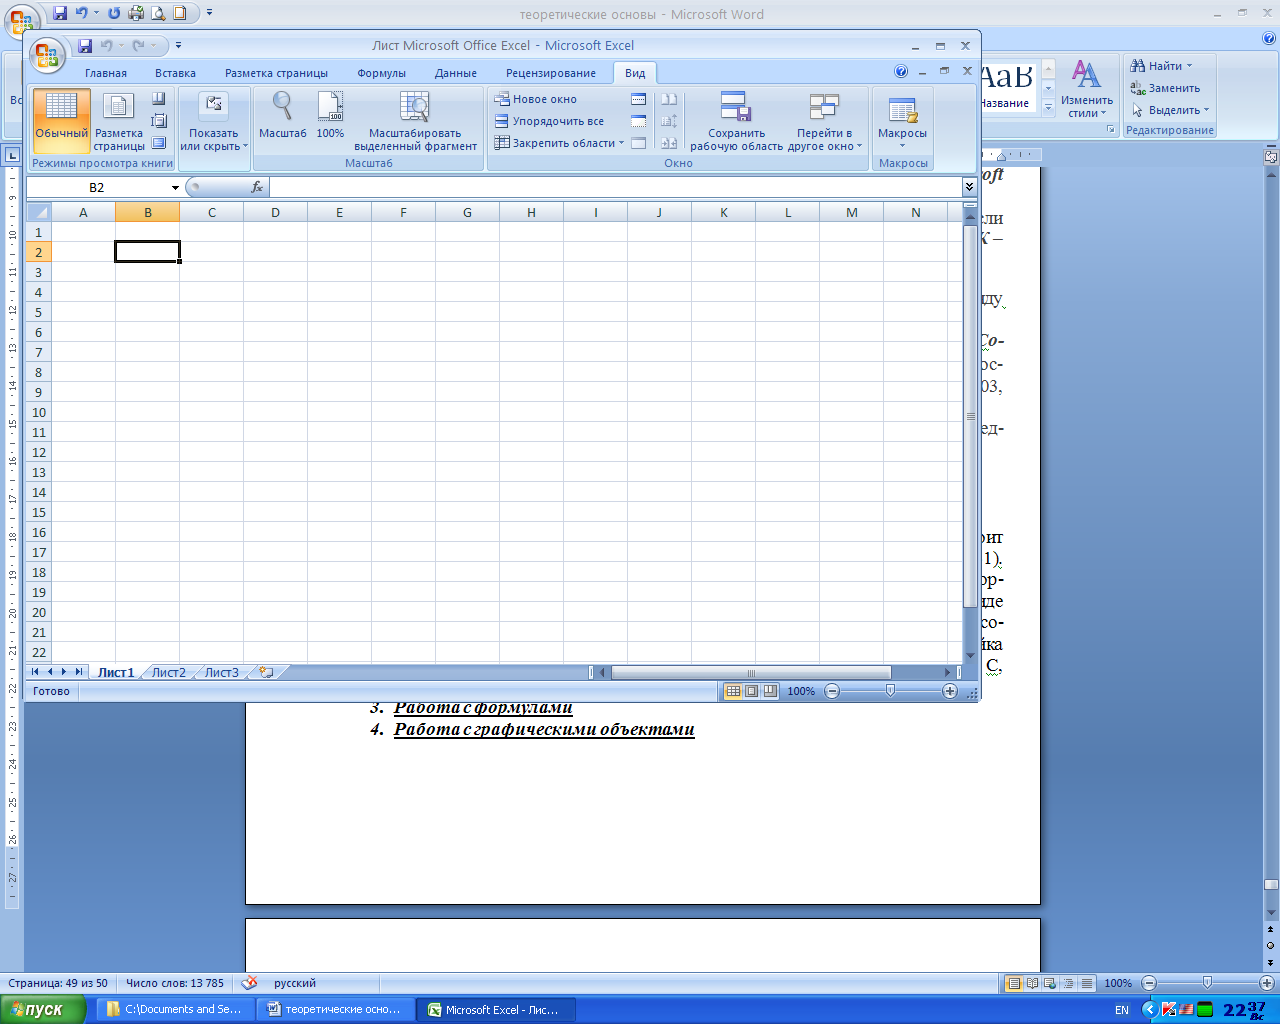Image resolution: width=1280 pixels, height=1024 pixels.
Task: Select row 10 header
Action: pyautogui.click(x=39, y=412)
